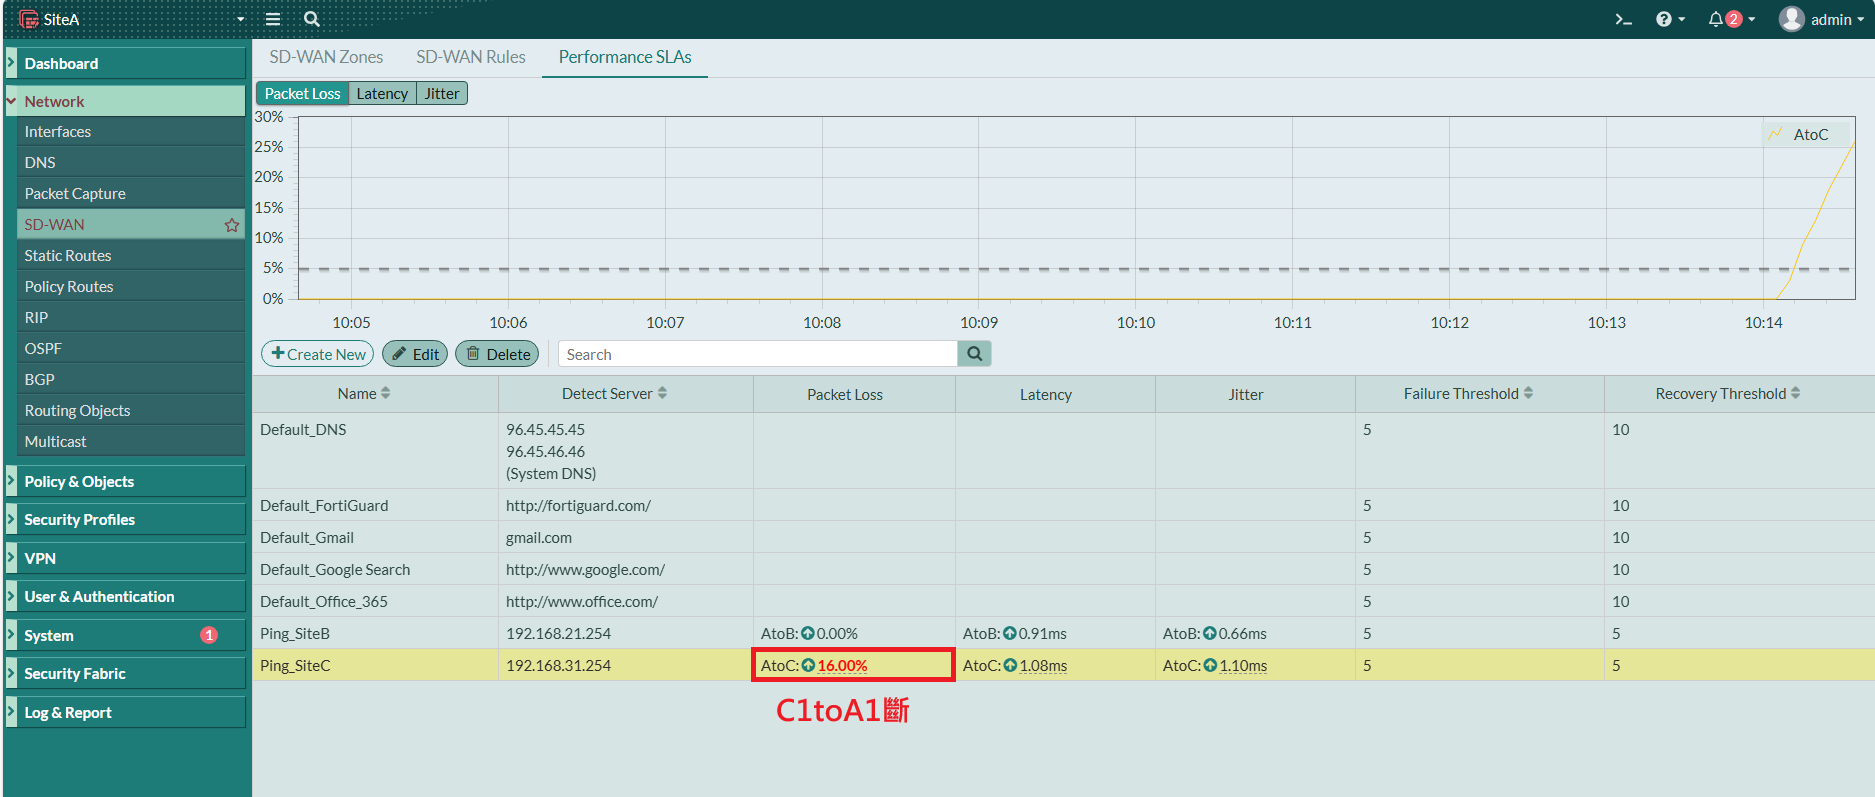This screenshot has width=1875, height=797.
Task: Toggle the hamburger menu icon
Action: (x=272, y=19)
